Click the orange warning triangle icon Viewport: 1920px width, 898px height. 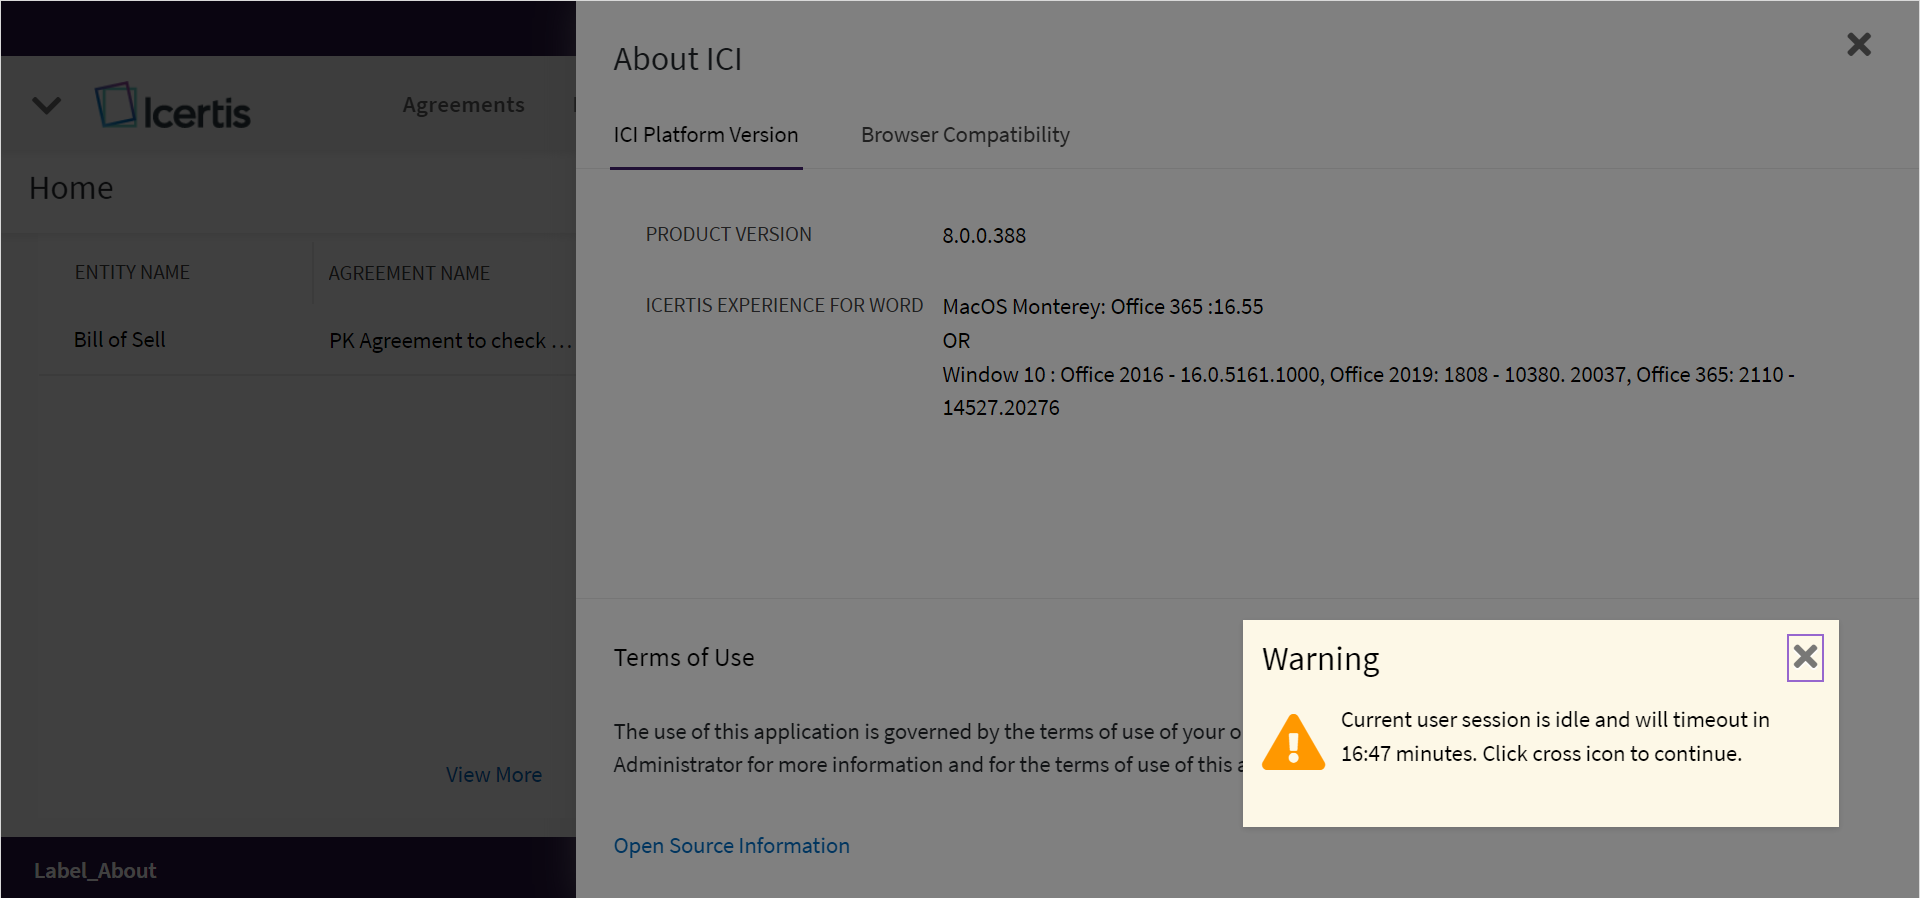[1293, 742]
